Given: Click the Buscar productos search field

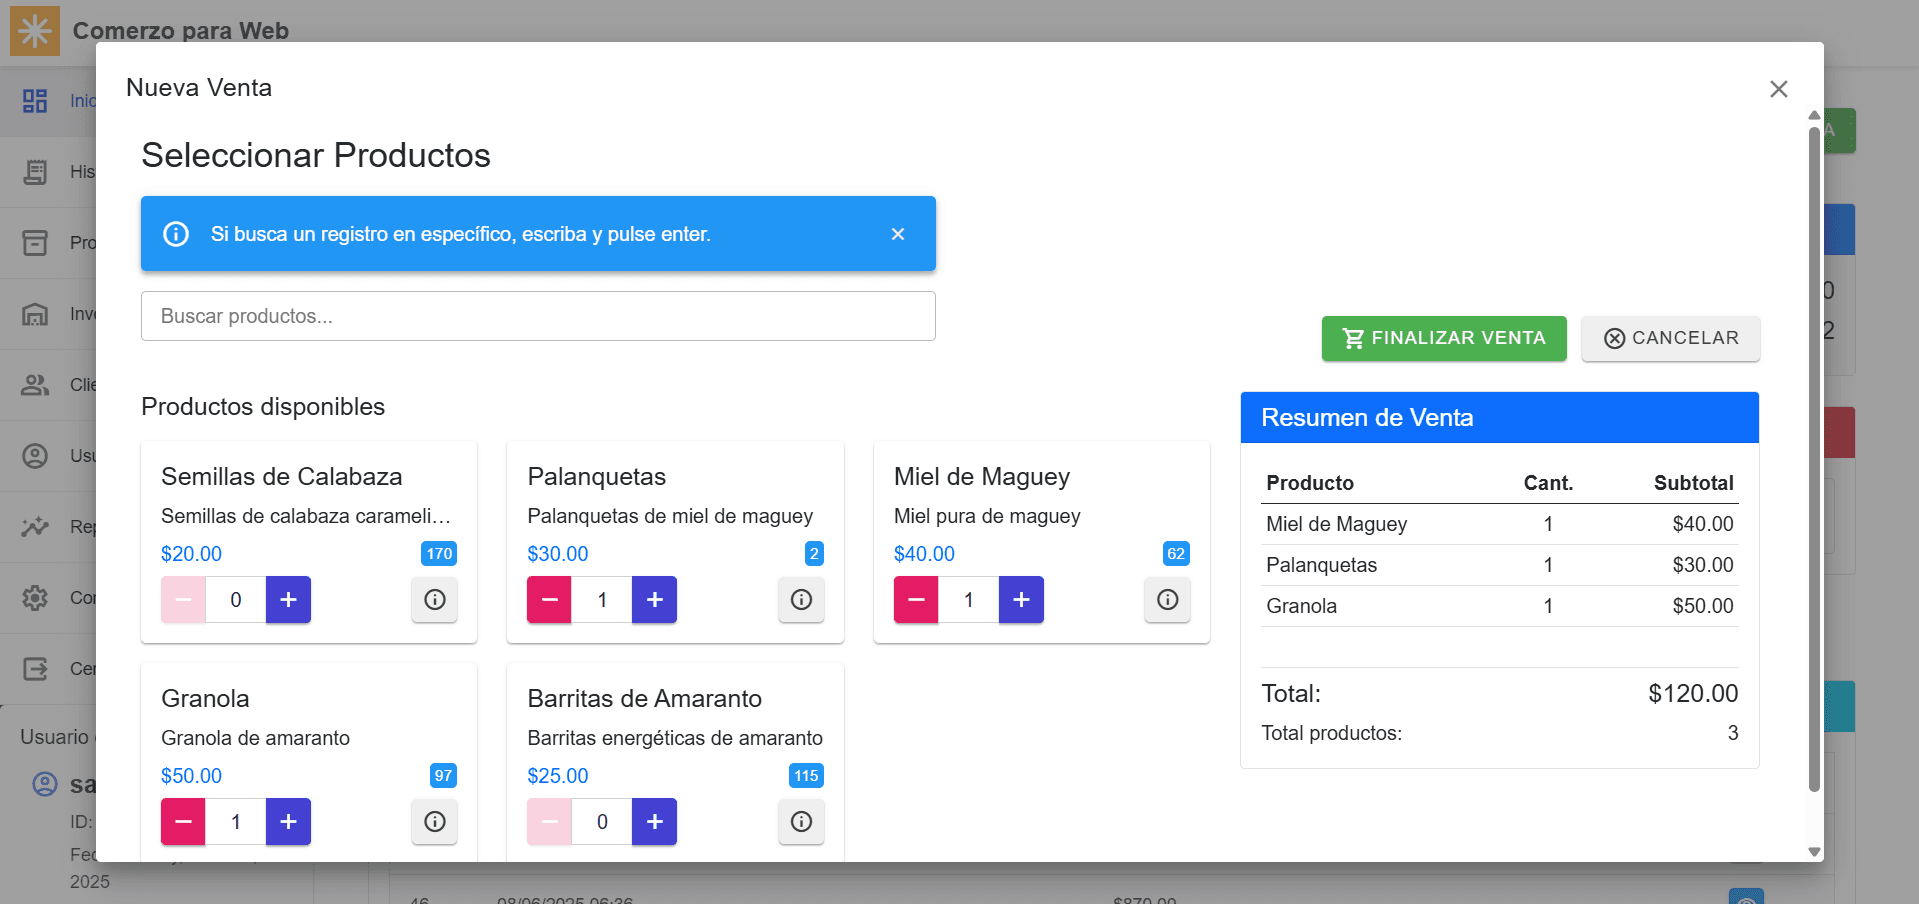Looking at the screenshot, I should click(x=538, y=316).
